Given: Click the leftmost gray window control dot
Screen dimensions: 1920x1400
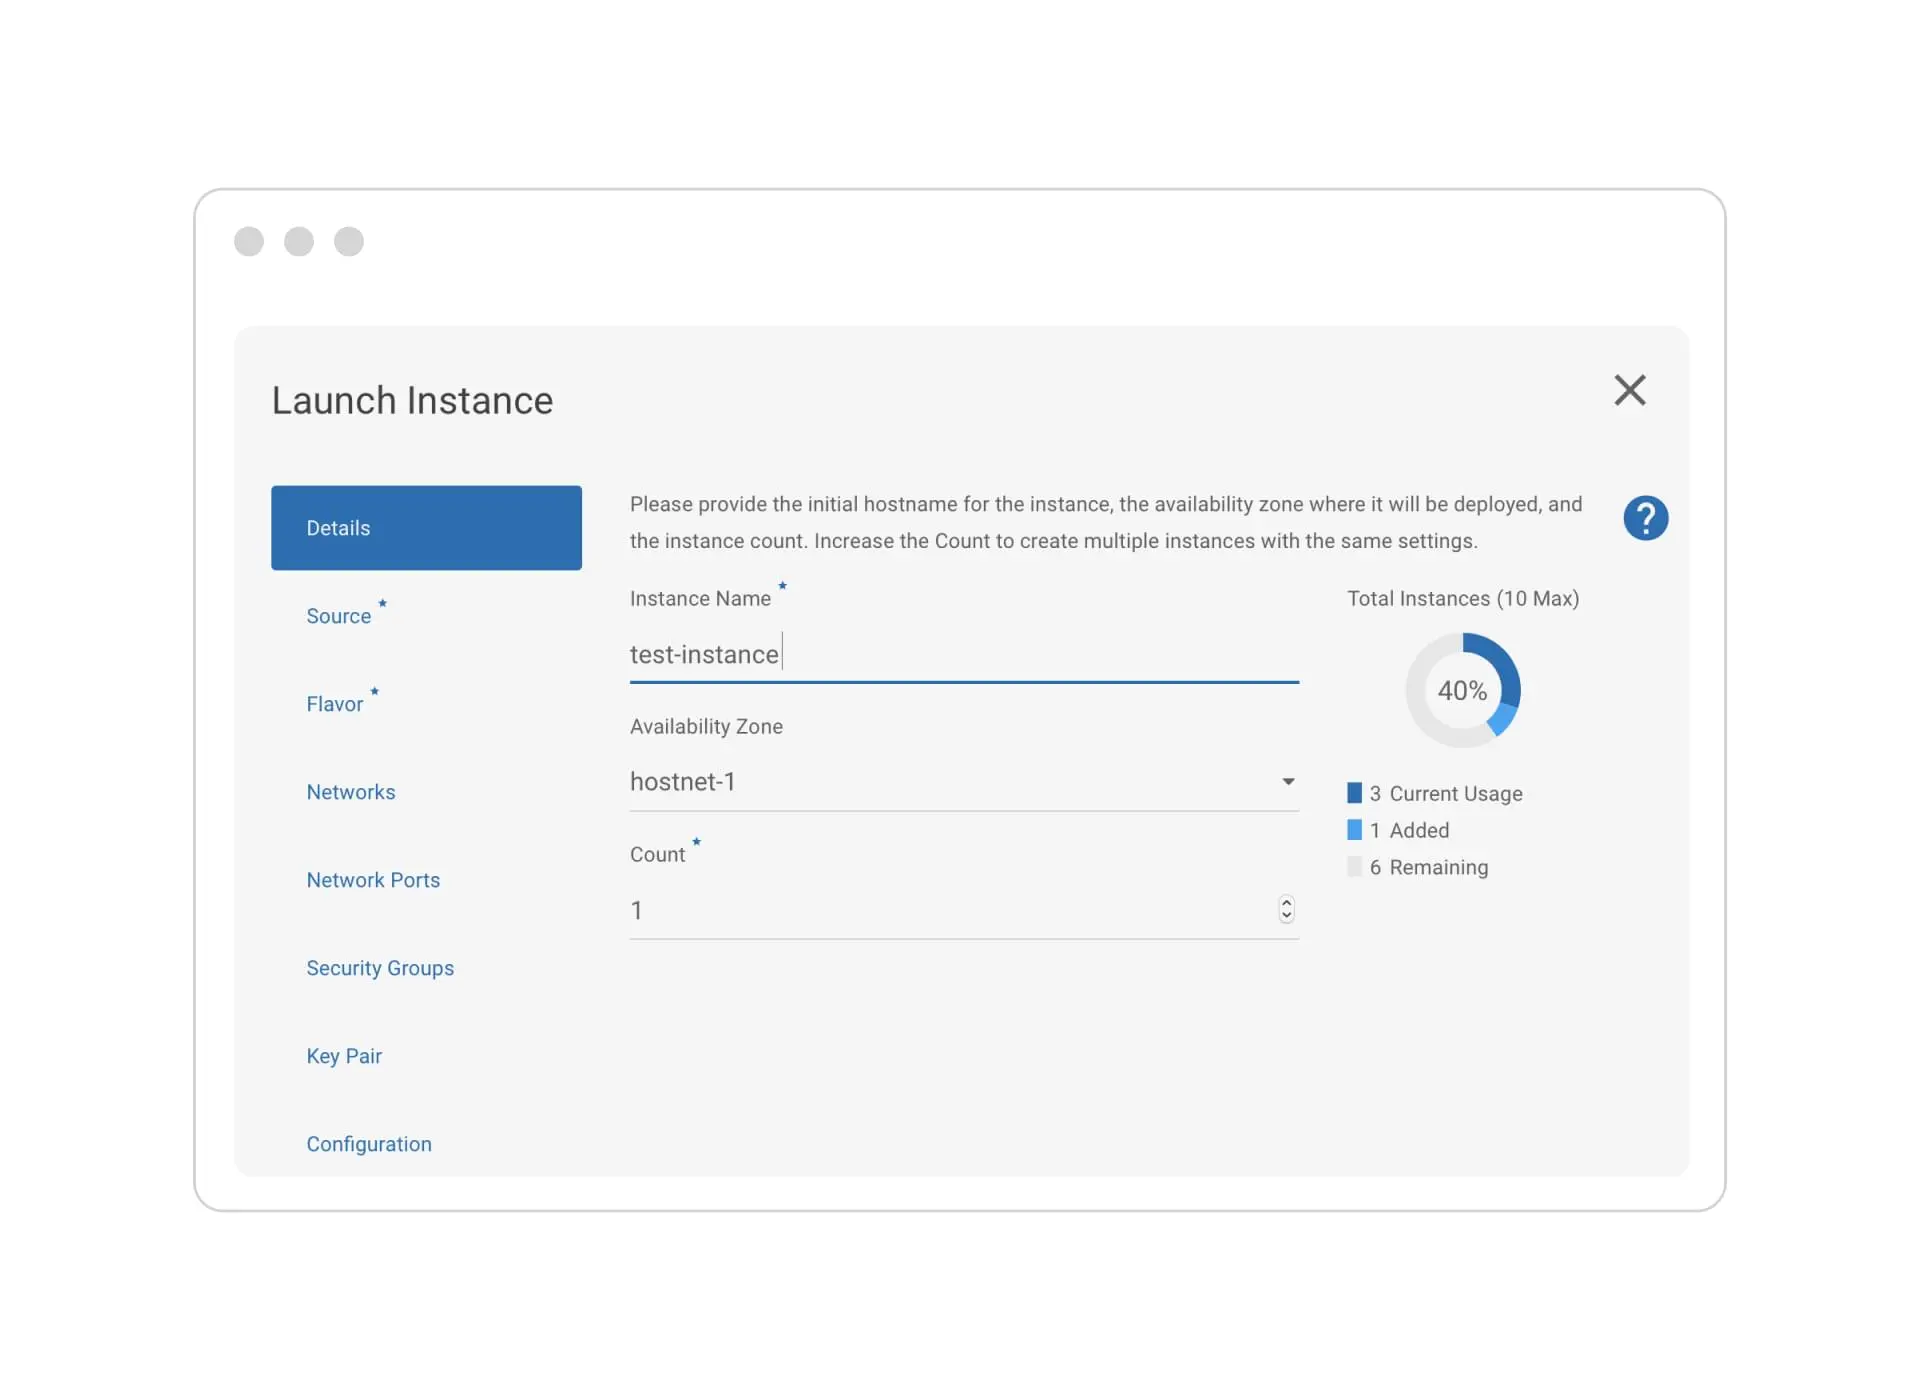Looking at the screenshot, I should (x=249, y=241).
